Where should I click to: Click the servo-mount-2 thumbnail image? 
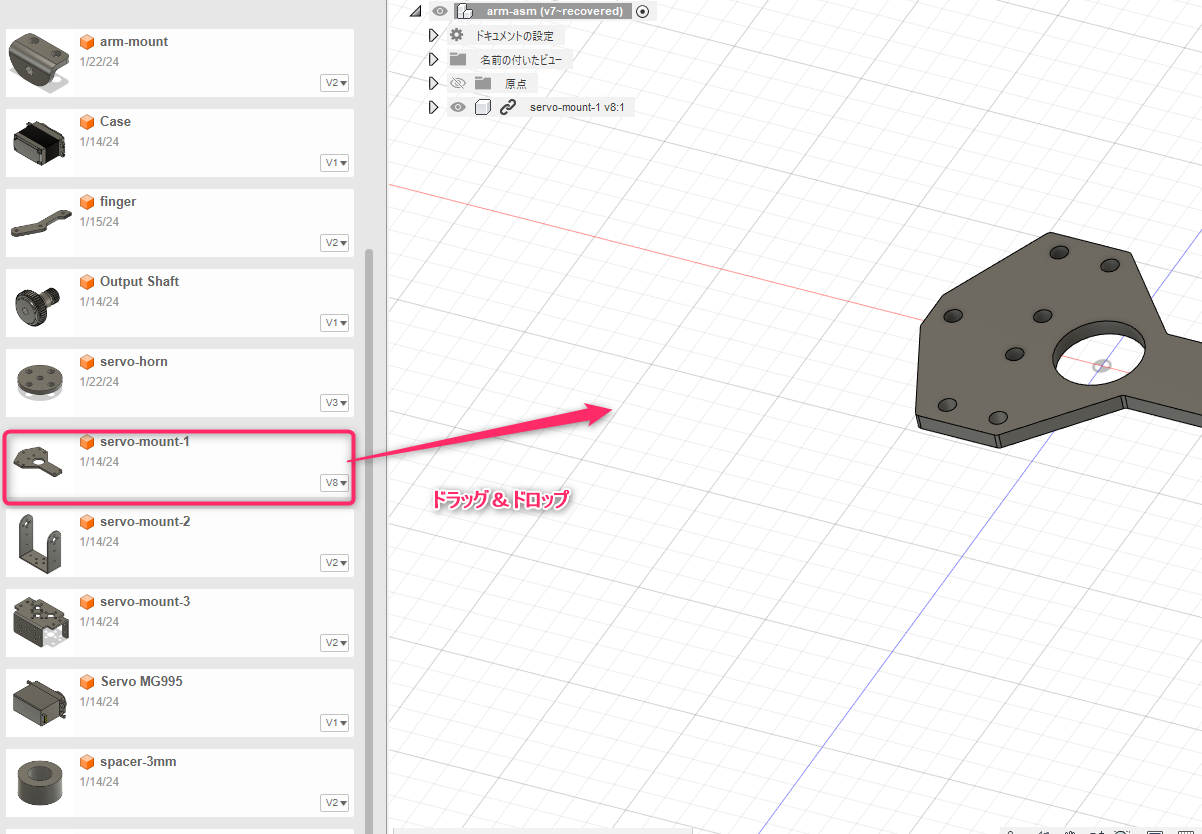(x=38, y=542)
